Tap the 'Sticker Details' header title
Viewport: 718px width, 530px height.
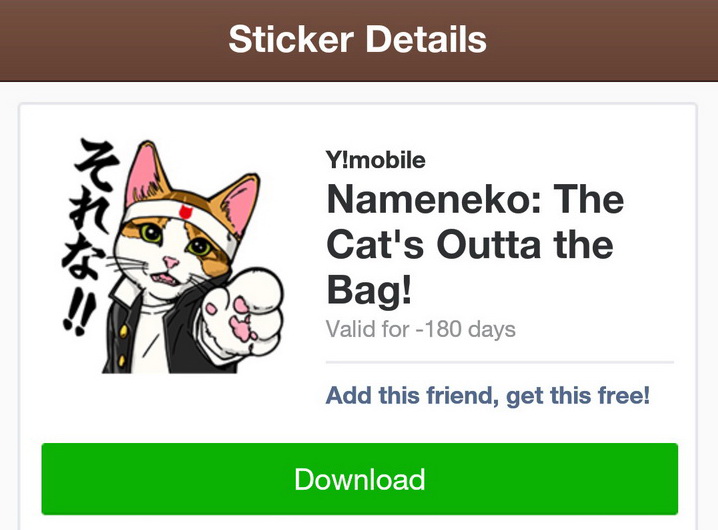[358, 39]
